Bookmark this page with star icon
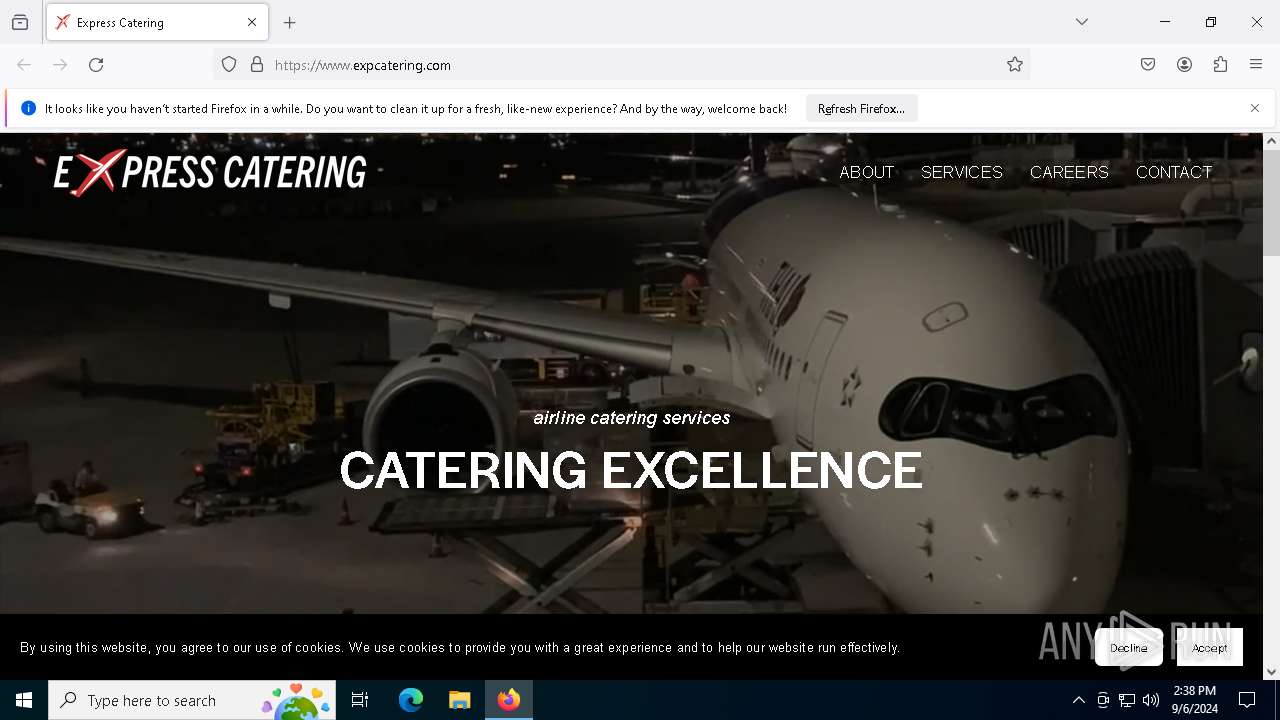 1015,65
